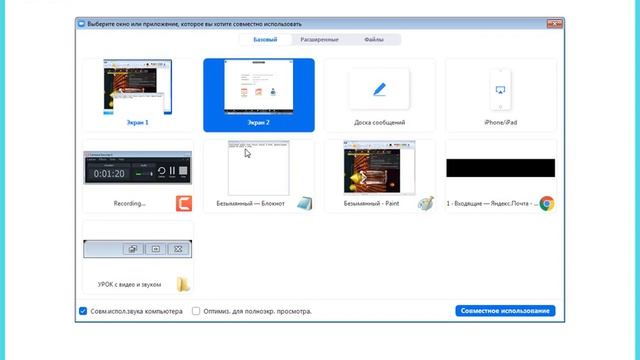The height and width of the screenshot is (360, 640).
Task: Toggle Совм.испол.звука компьютера checkbox
Action: (83, 311)
